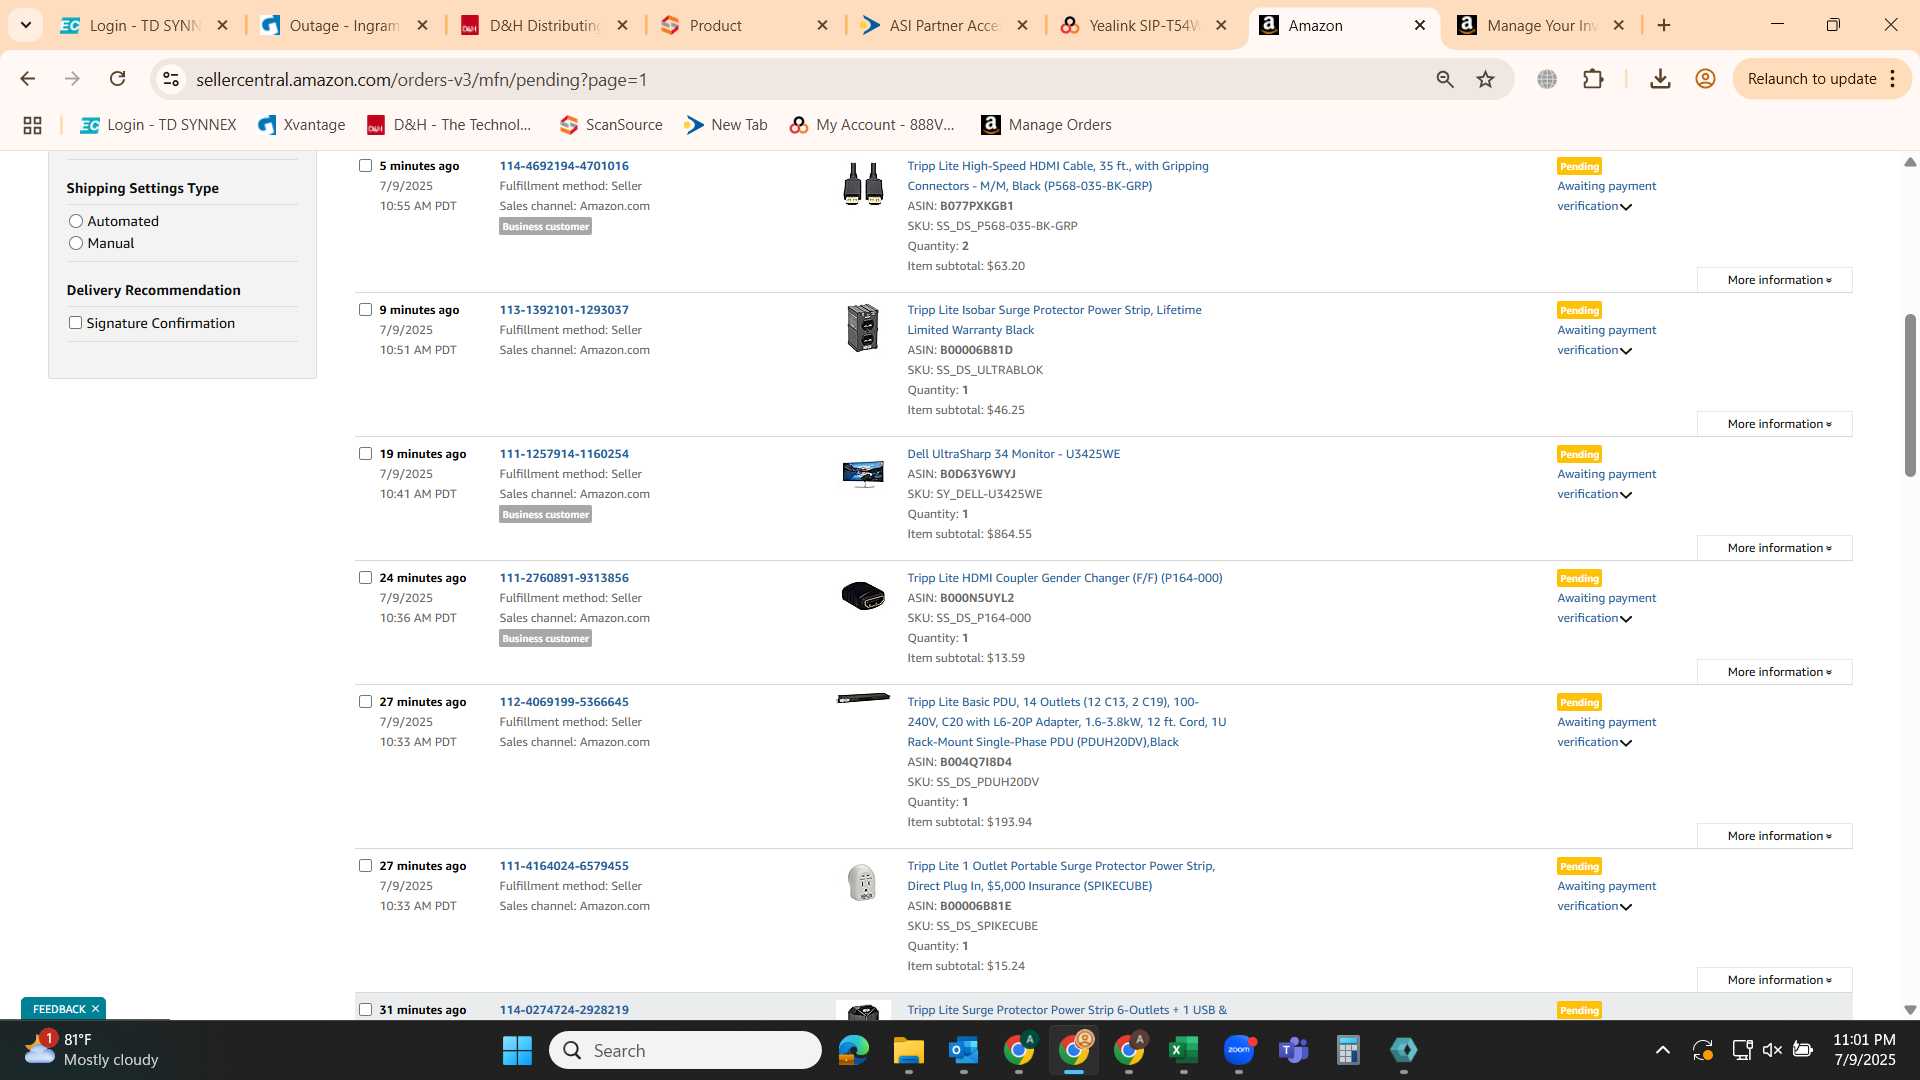Open Excel from taskbar
Viewport: 1920px width, 1080px height.
point(1184,1050)
